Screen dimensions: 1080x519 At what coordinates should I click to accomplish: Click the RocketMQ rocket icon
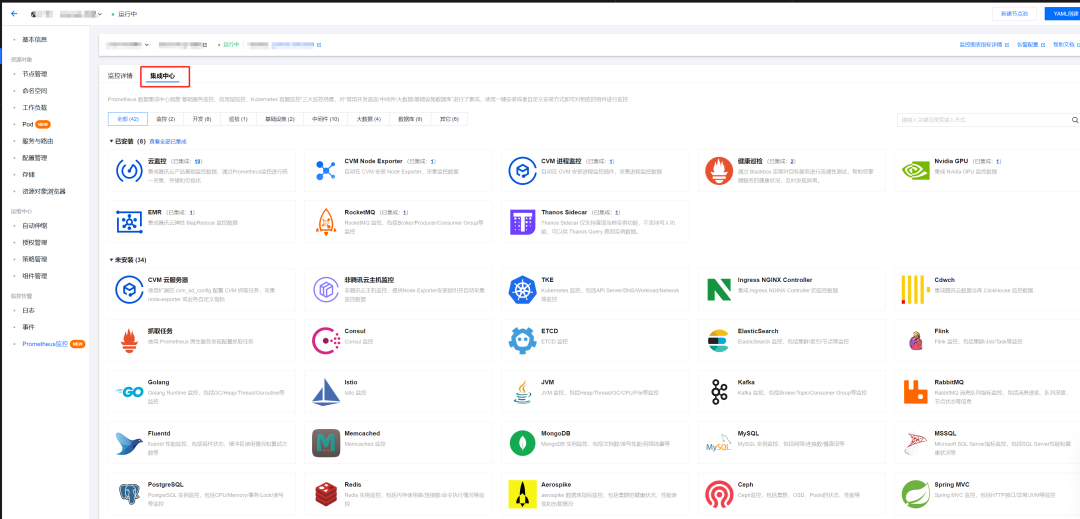325,222
